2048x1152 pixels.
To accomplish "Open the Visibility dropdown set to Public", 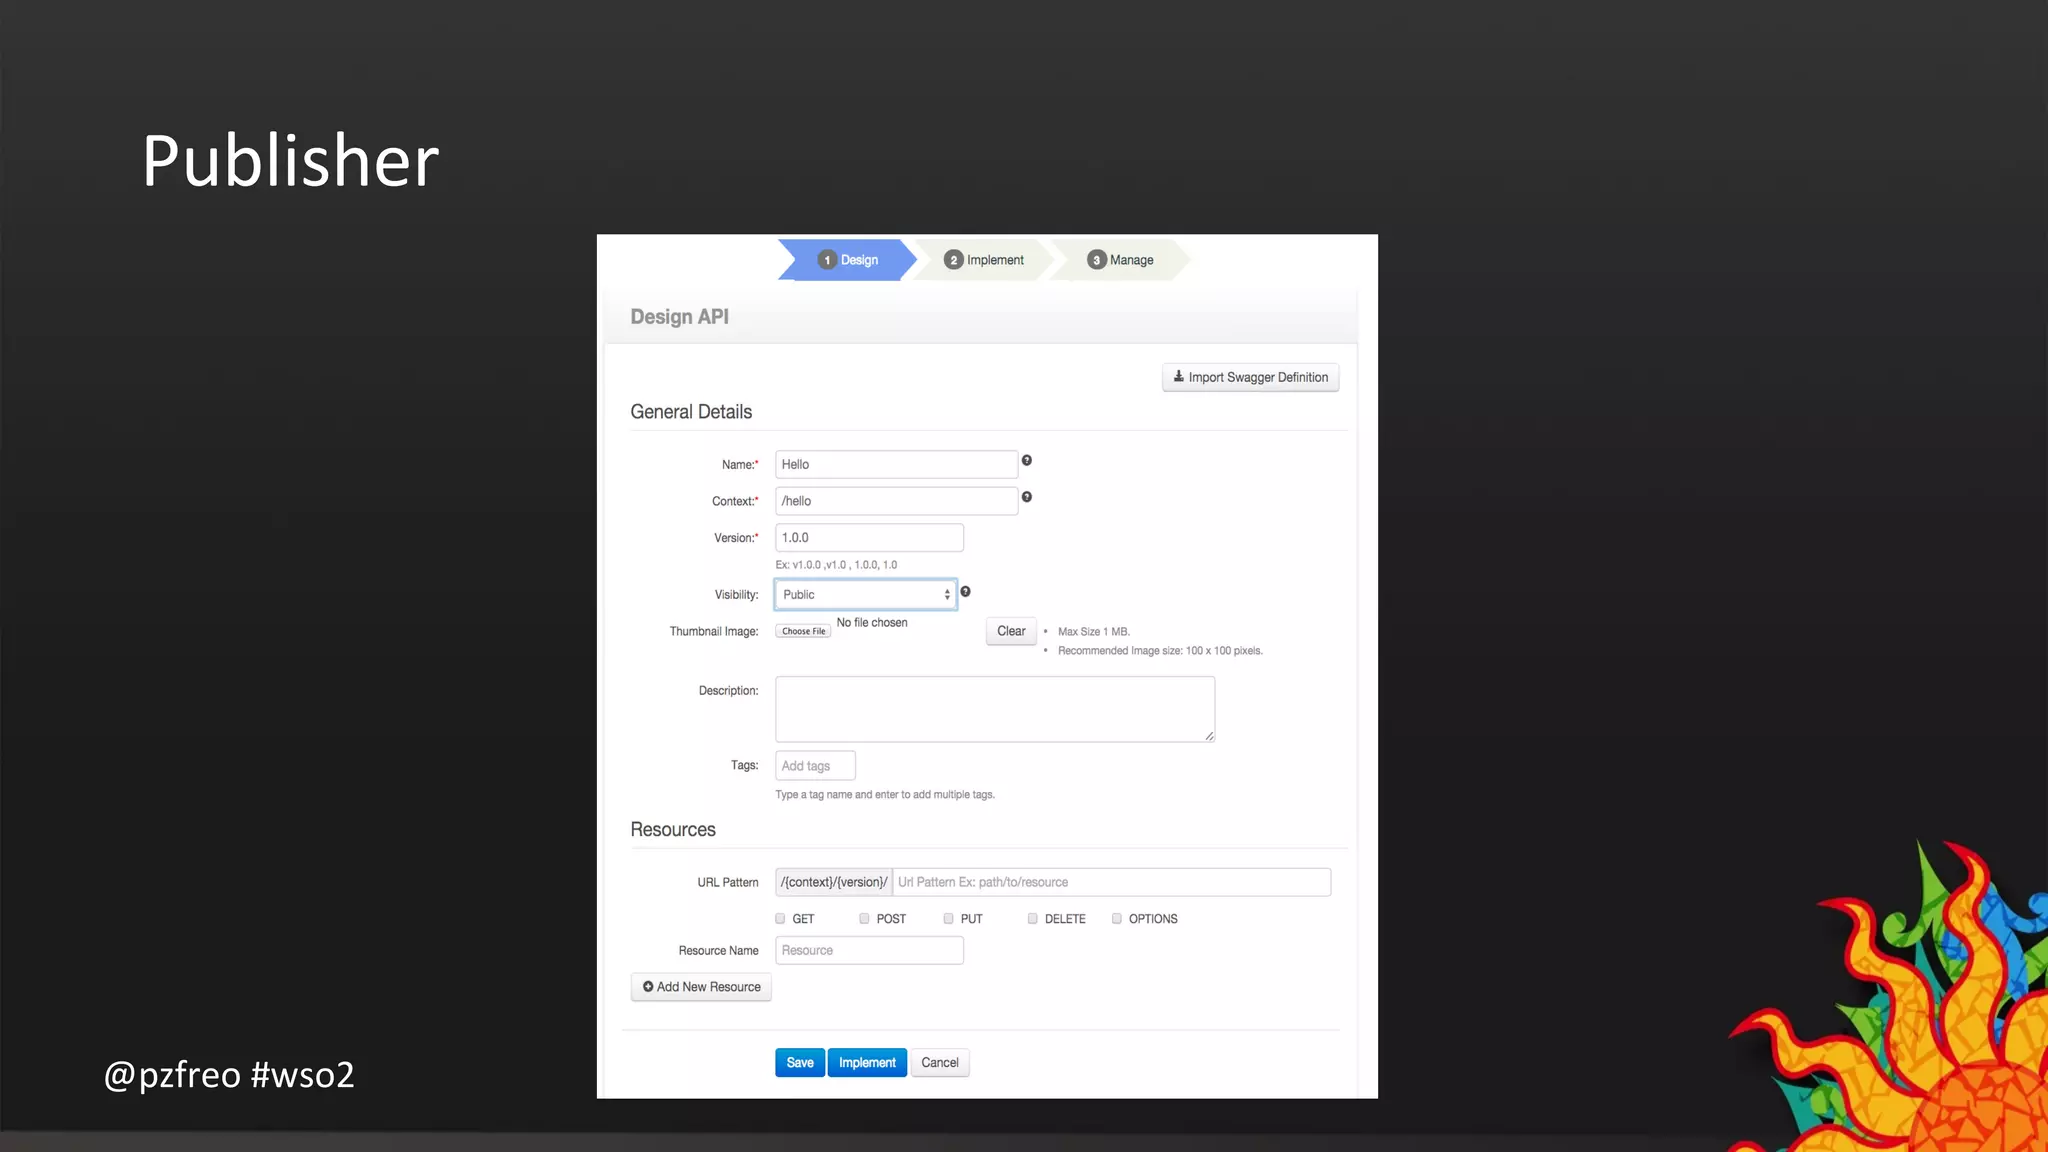I will pyautogui.click(x=865, y=595).
